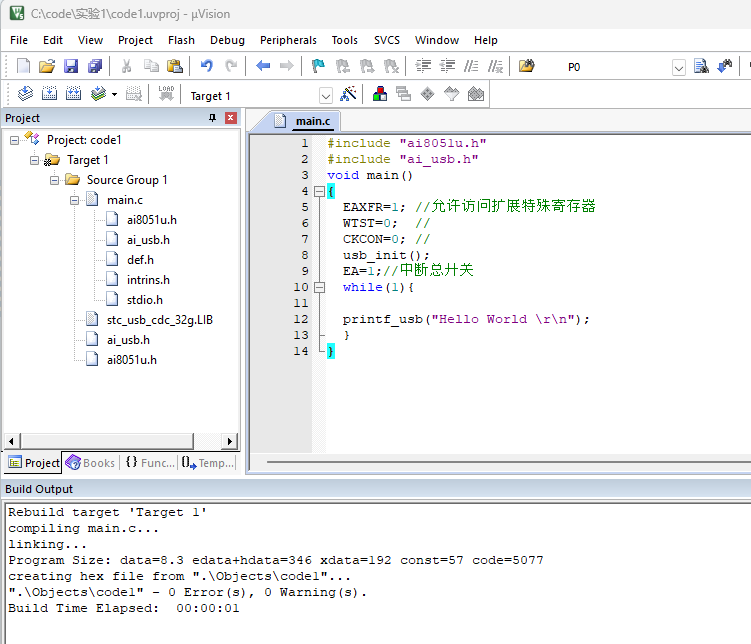Download code to flash memory

[x=166, y=94]
